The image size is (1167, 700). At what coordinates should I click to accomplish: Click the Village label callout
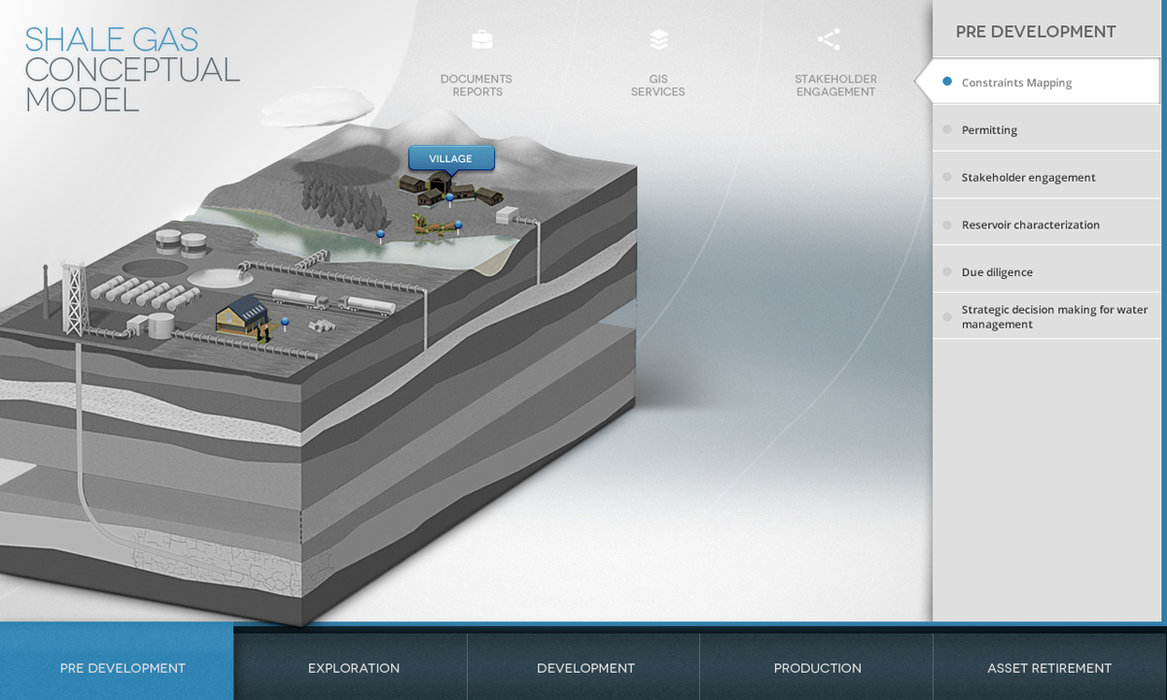[x=451, y=159]
